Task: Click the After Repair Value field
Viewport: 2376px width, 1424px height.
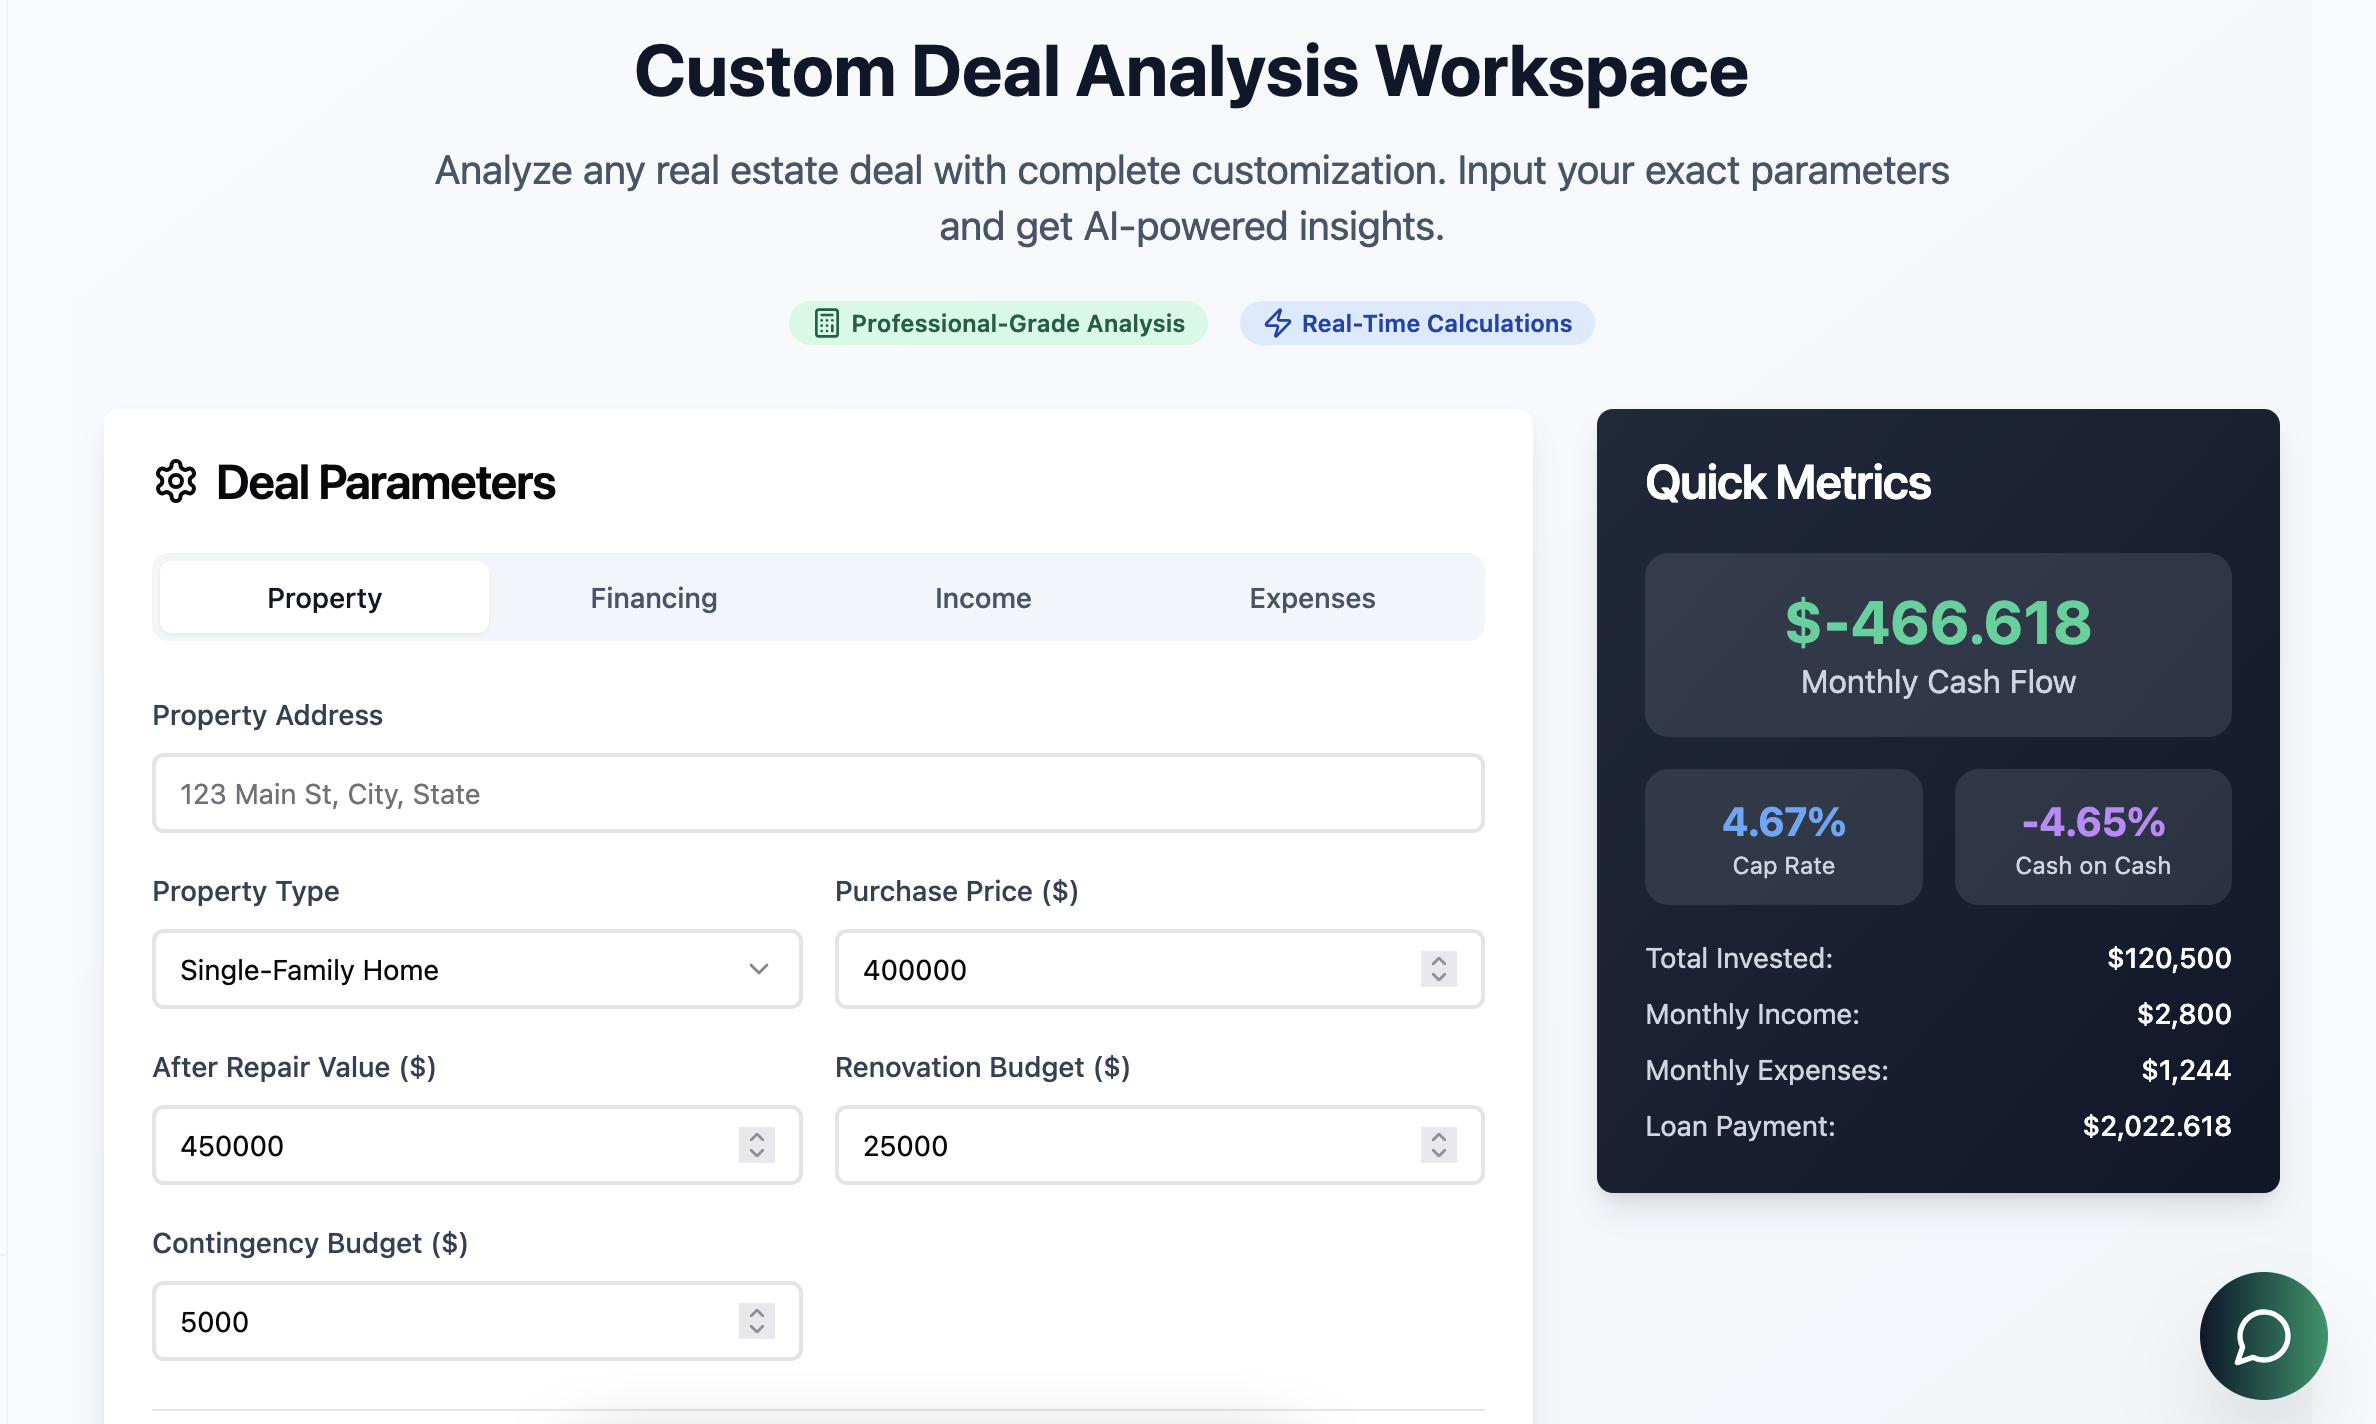Action: [477, 1145]
